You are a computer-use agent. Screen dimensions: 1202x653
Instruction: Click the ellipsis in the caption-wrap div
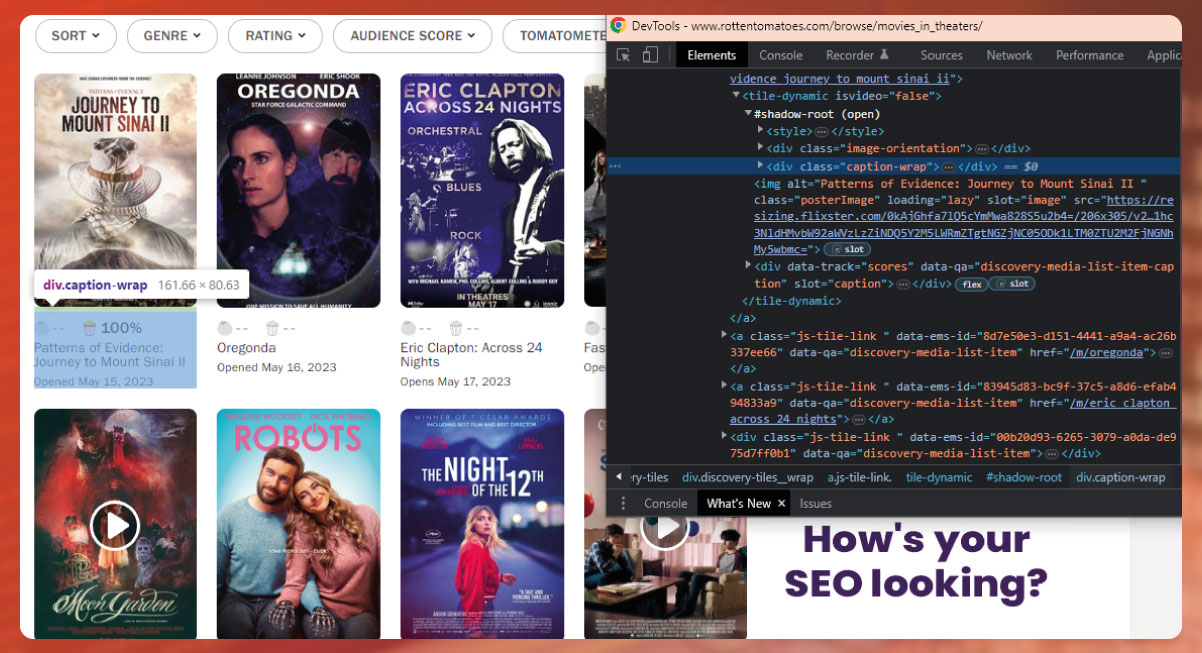click(948, 167)
